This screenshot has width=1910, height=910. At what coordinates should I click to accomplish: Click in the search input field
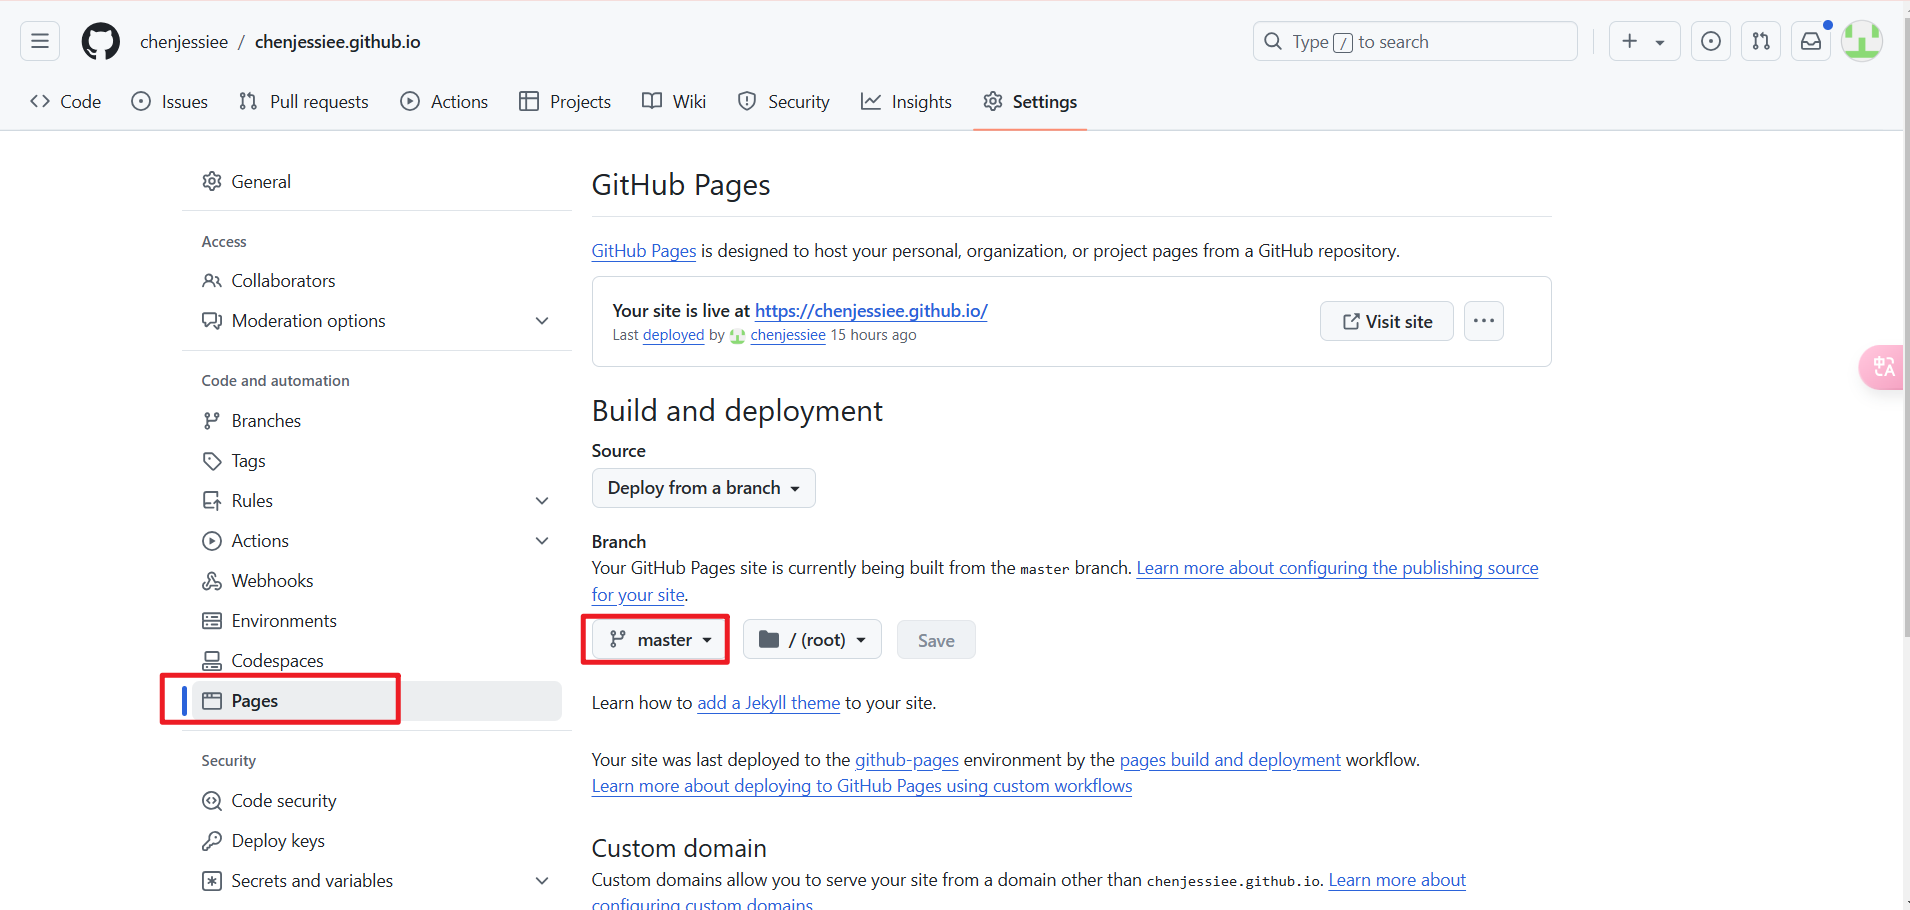point(1413,41)
